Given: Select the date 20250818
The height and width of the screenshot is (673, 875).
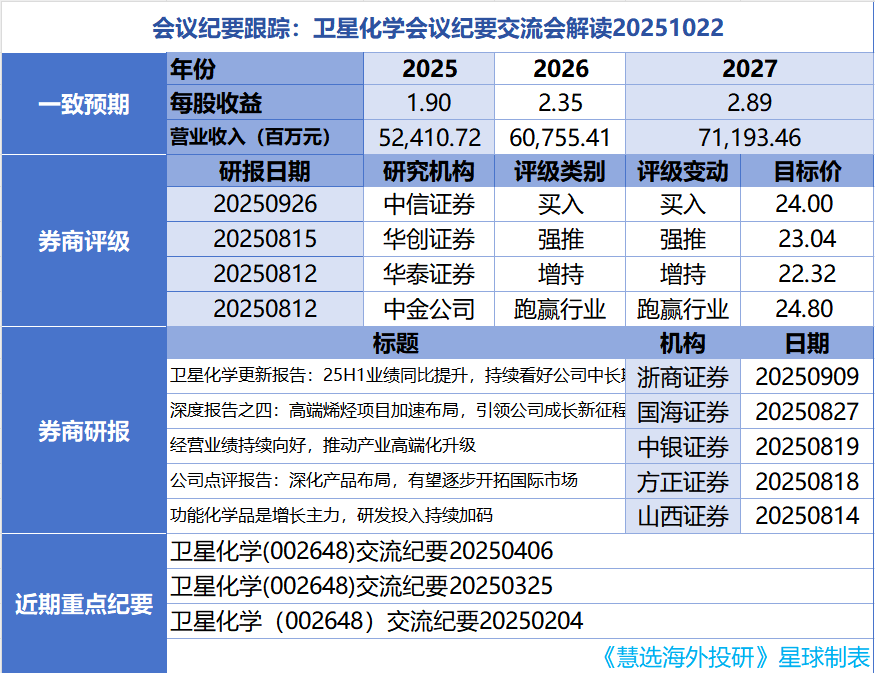Looking at the screenshot, I should coord(807,482).
